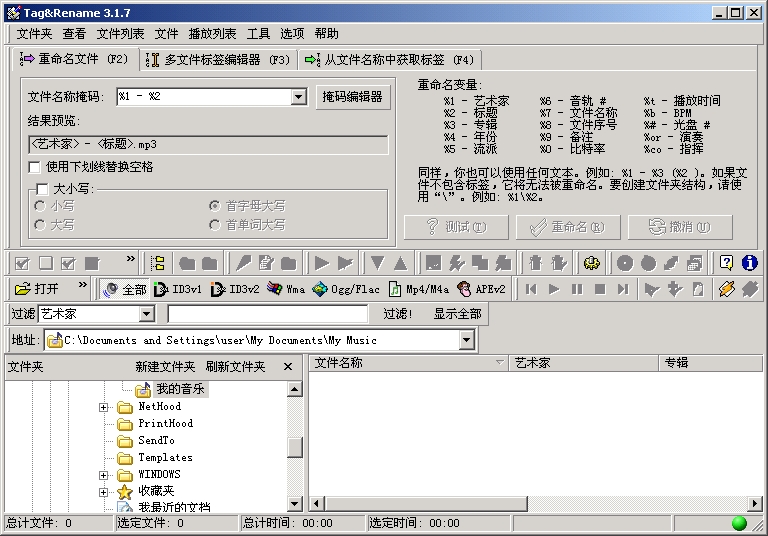This screenshot has width=768, height=536.
Task: Open the 文件名称掩码 dropdown arrow
Action: (x=298, y=97)
